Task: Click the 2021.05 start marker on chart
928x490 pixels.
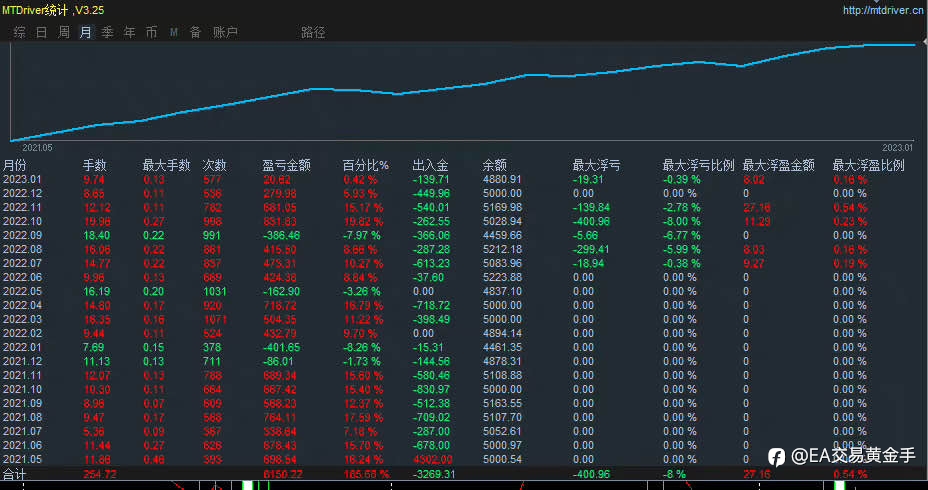Action: coord(37,147)
